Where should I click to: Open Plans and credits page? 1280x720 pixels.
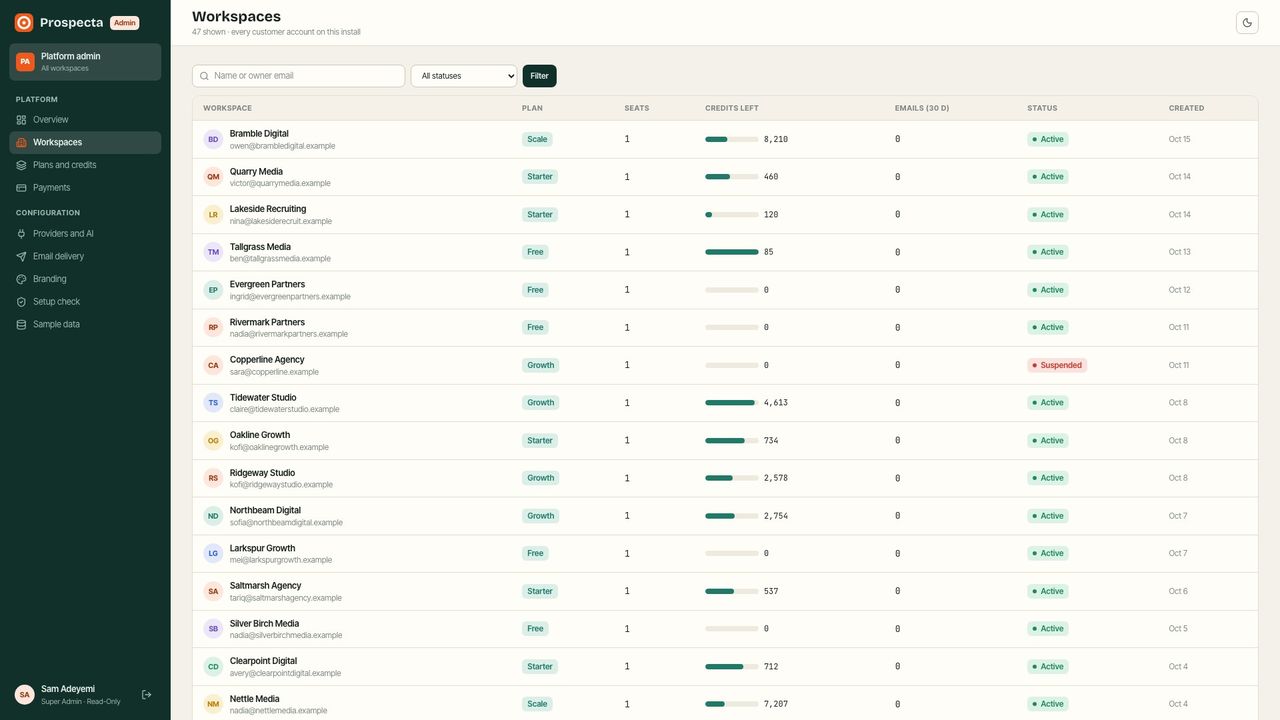click(85, 165)
